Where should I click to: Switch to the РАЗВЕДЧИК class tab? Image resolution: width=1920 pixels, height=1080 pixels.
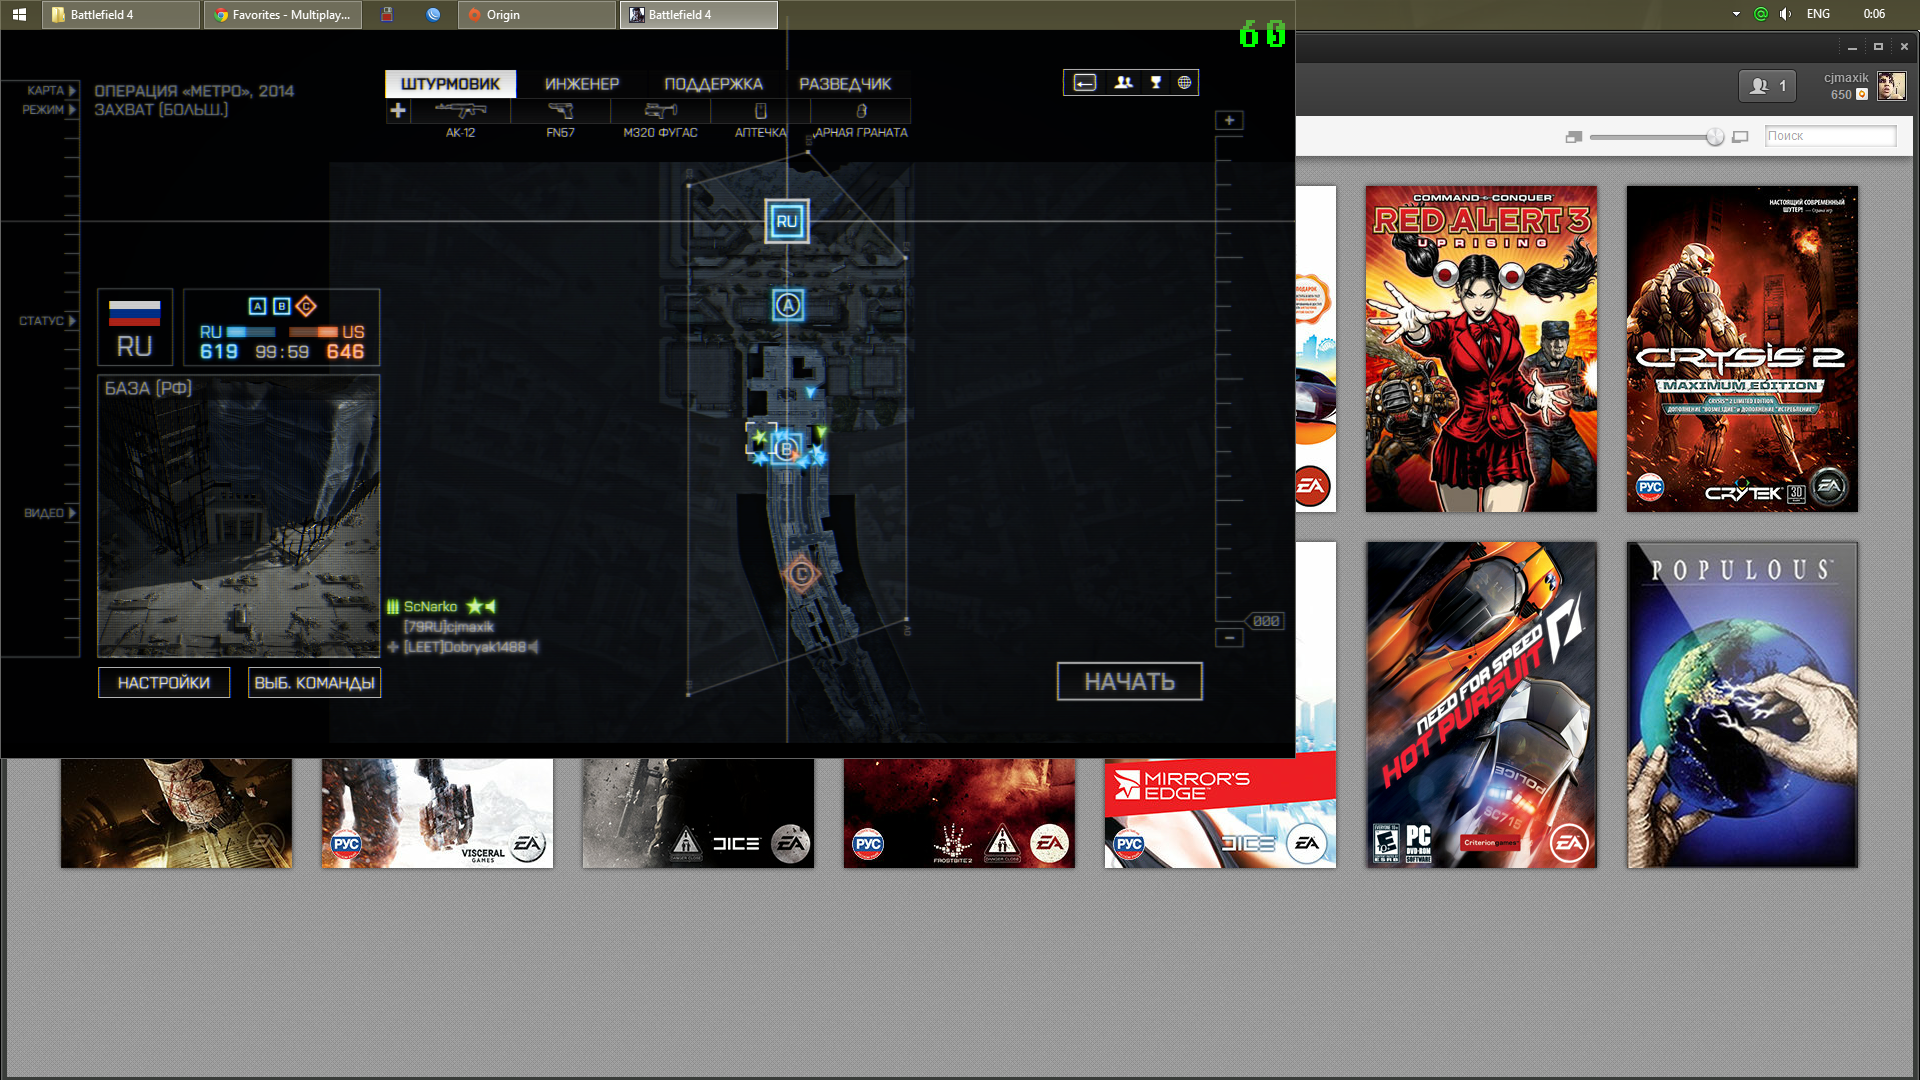(845, 84)
